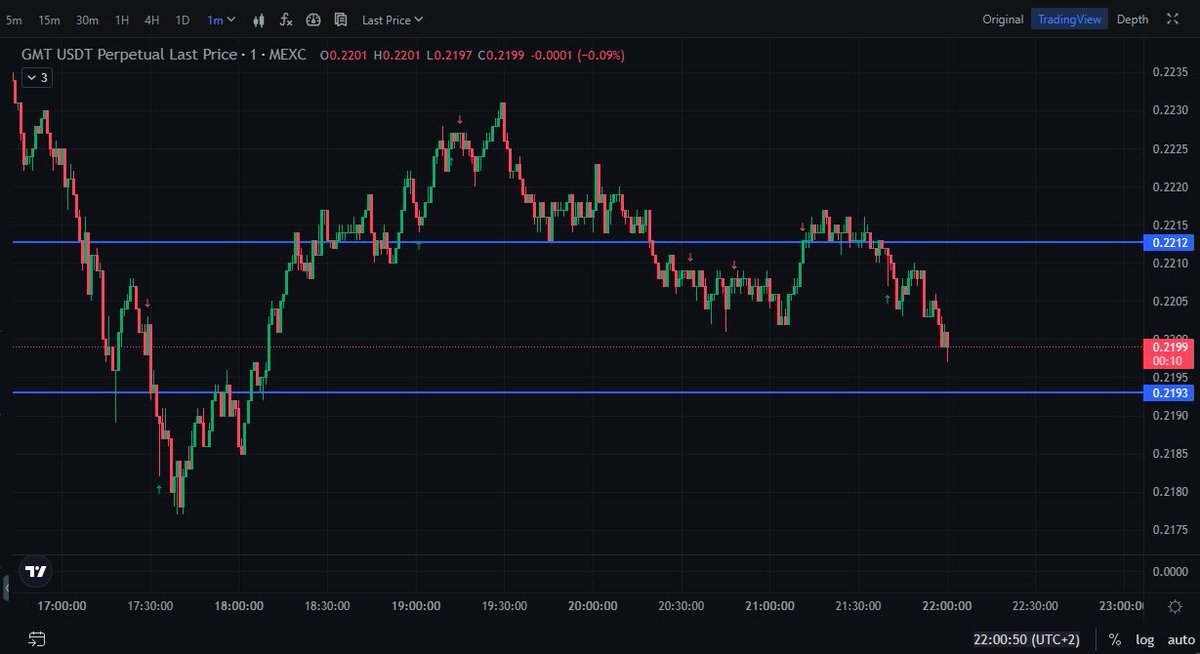The image size is (1200, 654).
Task: Toggle percentage scale mode
Action: [x=1114, y=639]
